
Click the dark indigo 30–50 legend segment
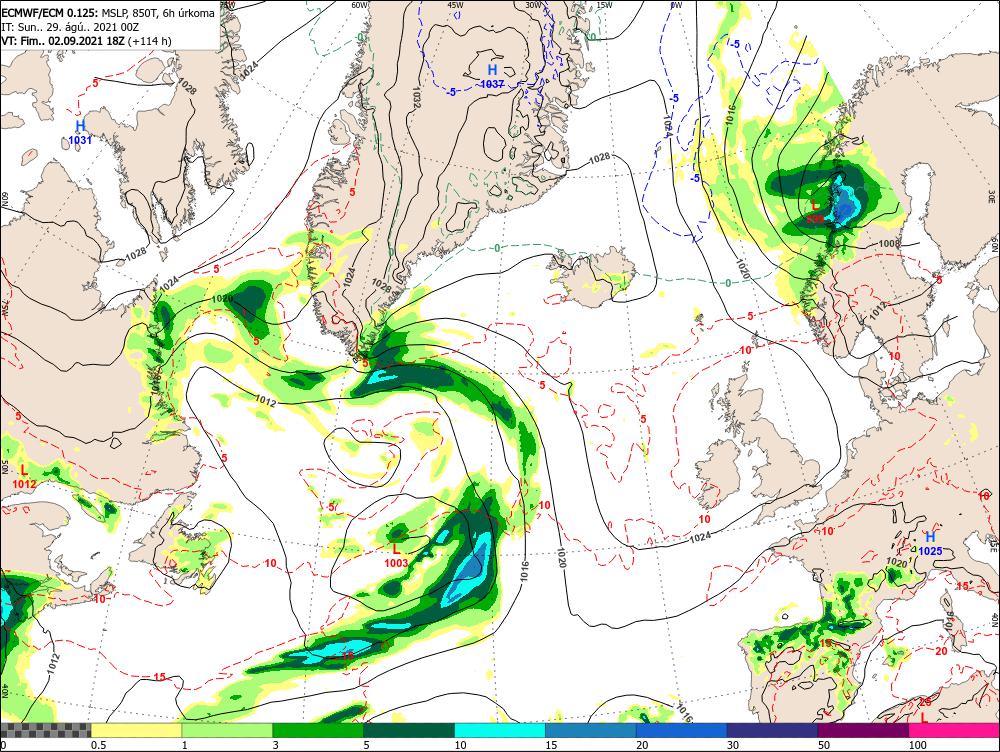point(772,730)
